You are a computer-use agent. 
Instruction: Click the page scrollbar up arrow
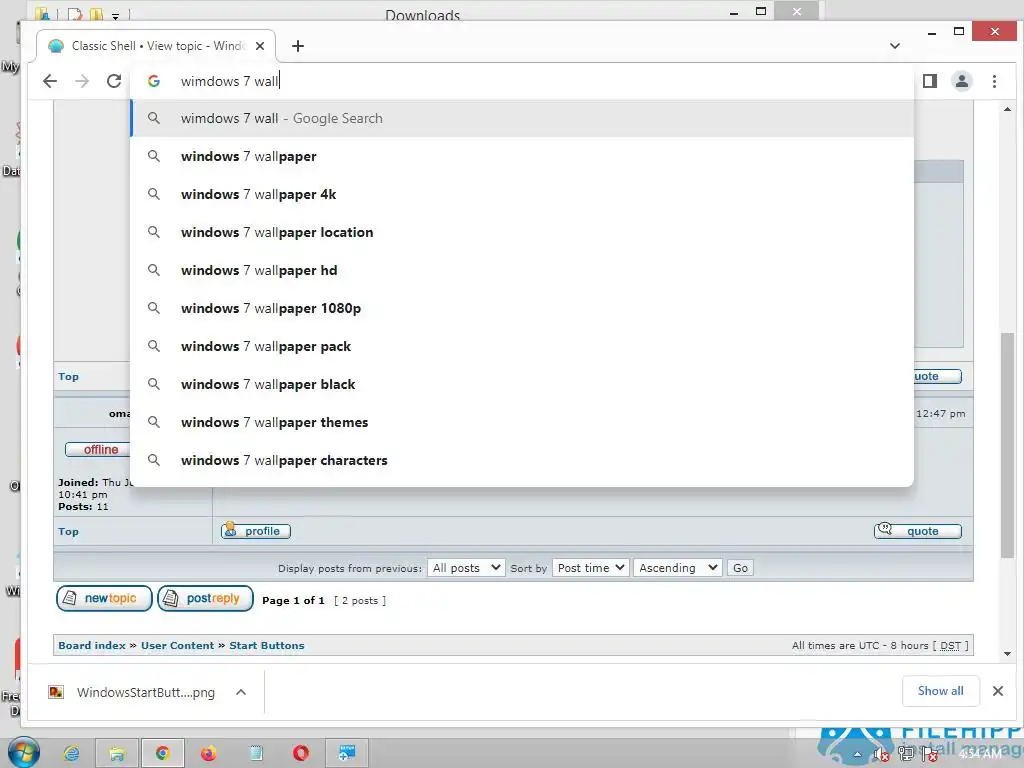pos(1007,109)
